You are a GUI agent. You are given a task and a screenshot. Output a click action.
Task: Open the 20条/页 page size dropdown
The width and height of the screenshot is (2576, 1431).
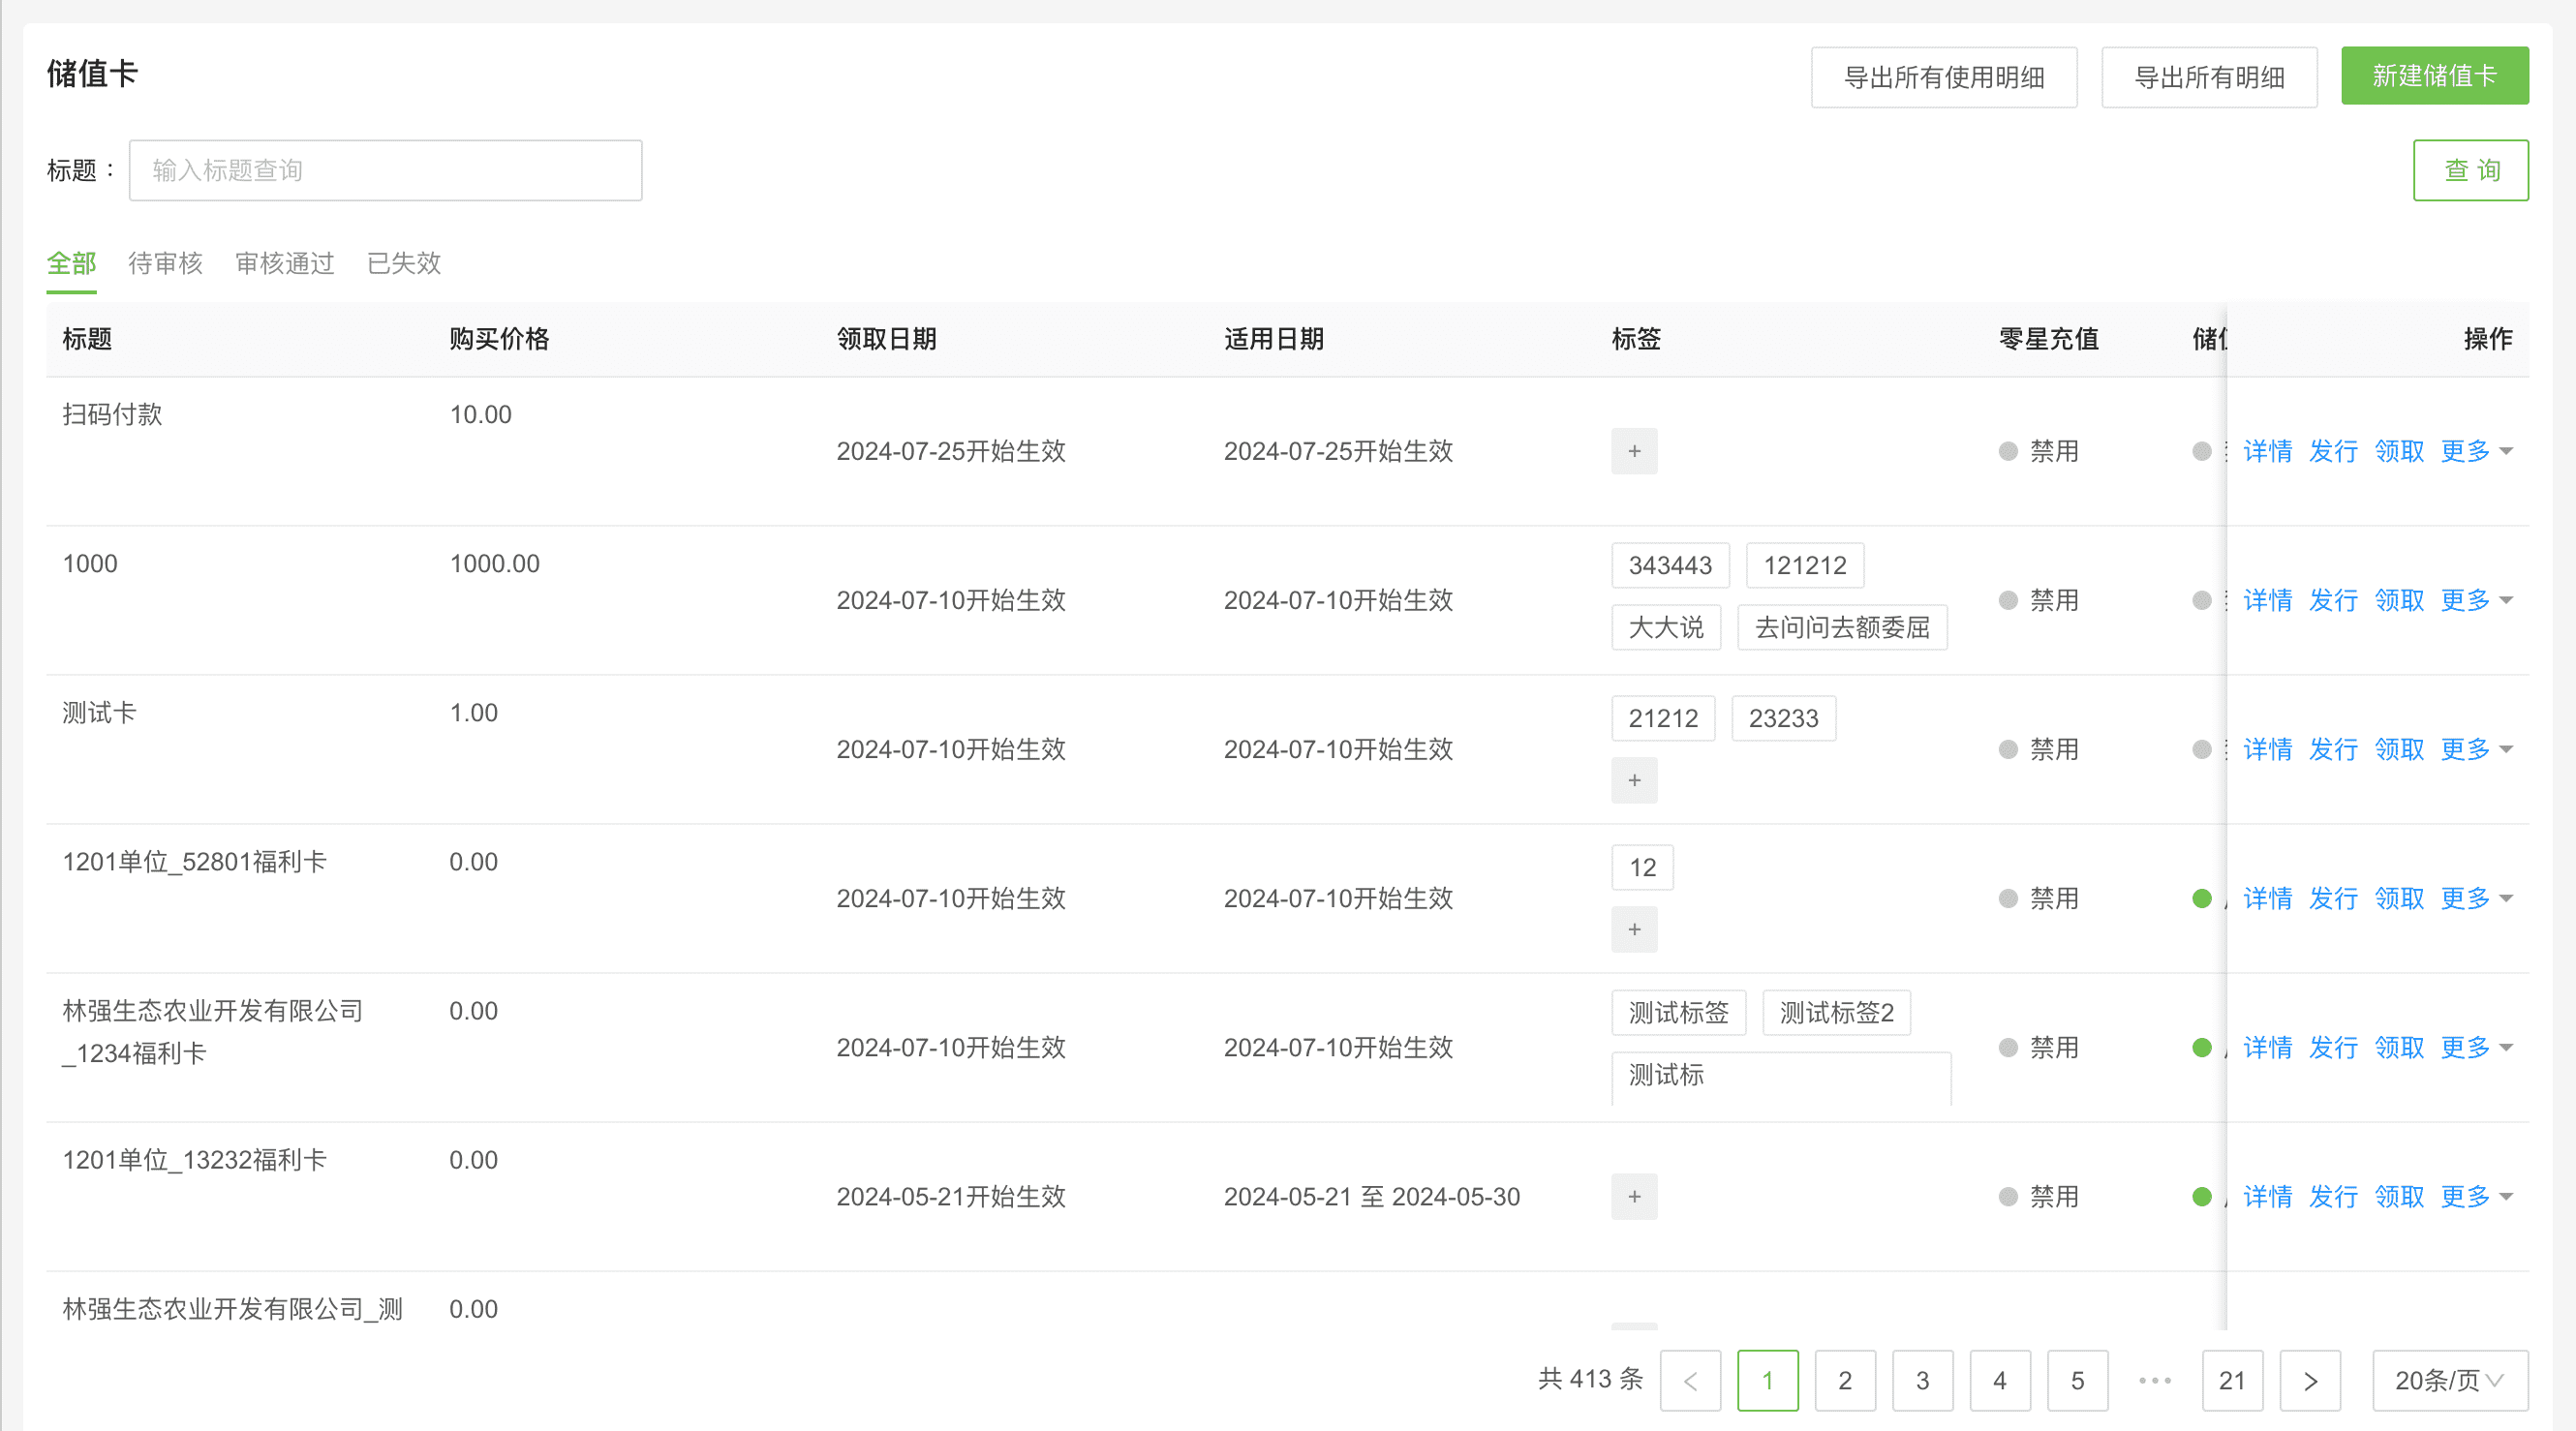(x=2449, y=1380)
